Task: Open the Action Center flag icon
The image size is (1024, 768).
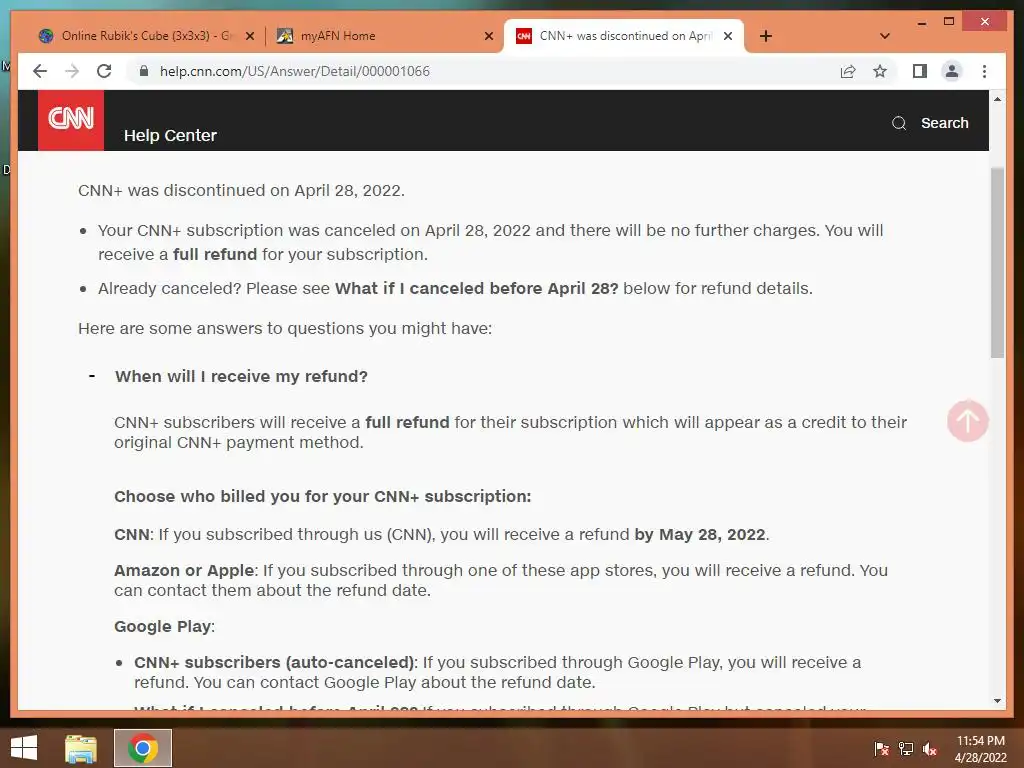Action: [881, 748]
